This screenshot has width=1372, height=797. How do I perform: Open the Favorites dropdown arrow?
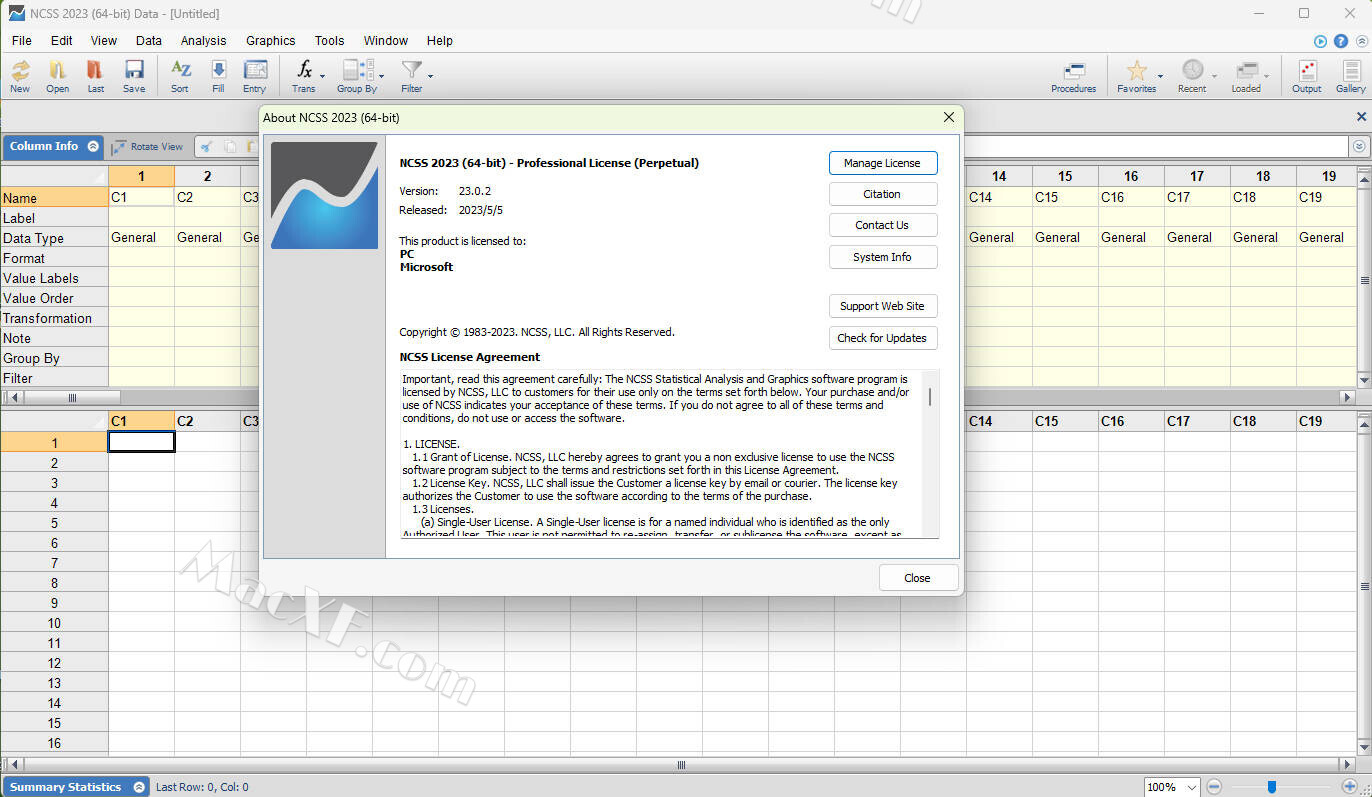tap(1160, 76)
